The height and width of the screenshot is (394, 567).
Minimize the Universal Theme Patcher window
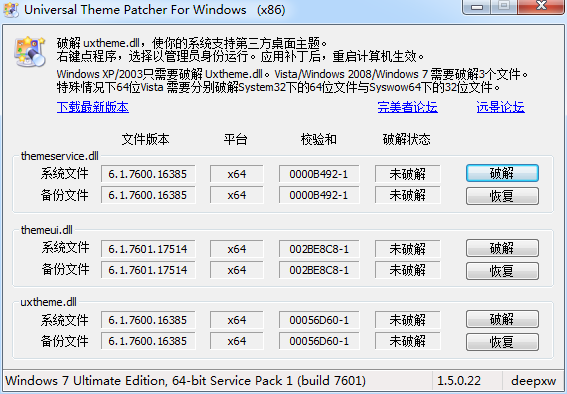click(x=477, y=7)
